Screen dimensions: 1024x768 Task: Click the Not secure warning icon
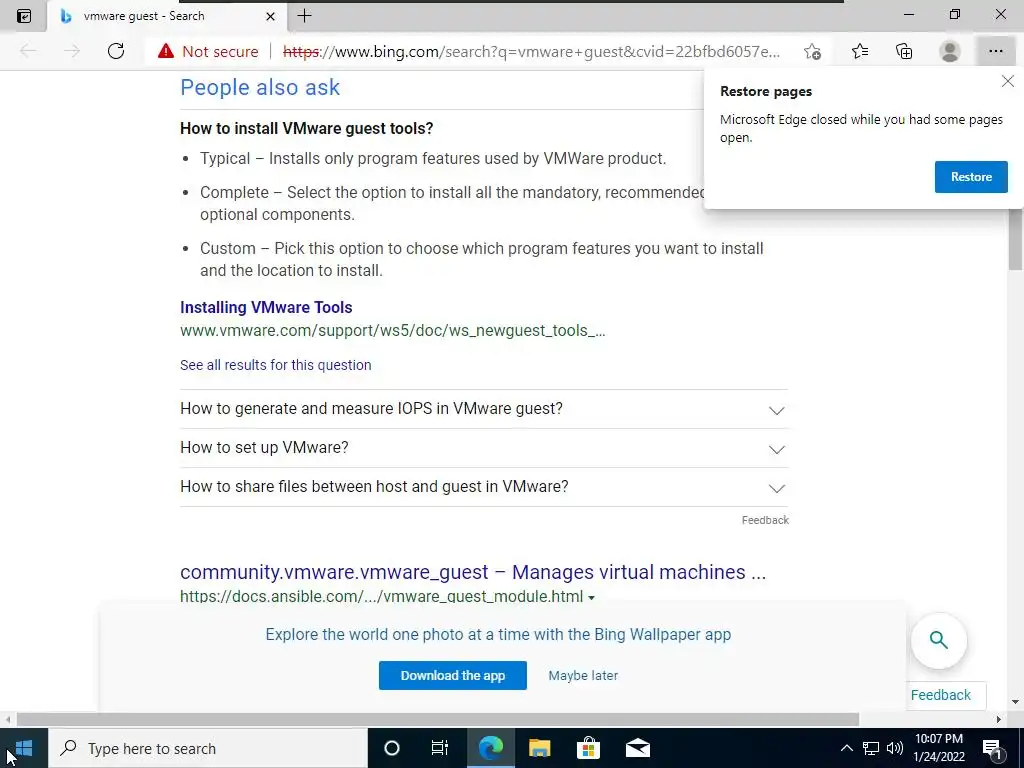[x=166, y=51]
